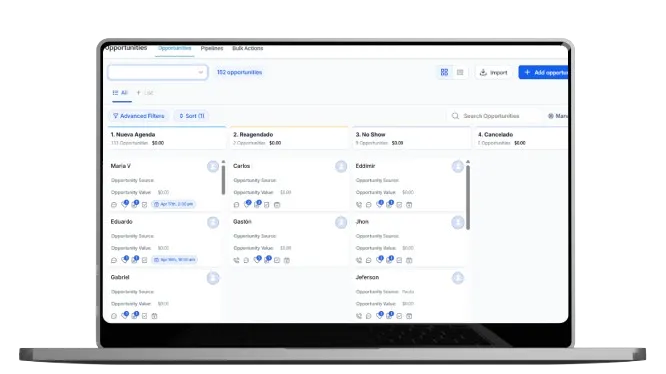
Task: Click the phone icon on Jhon card
Action: coord(359,260)
